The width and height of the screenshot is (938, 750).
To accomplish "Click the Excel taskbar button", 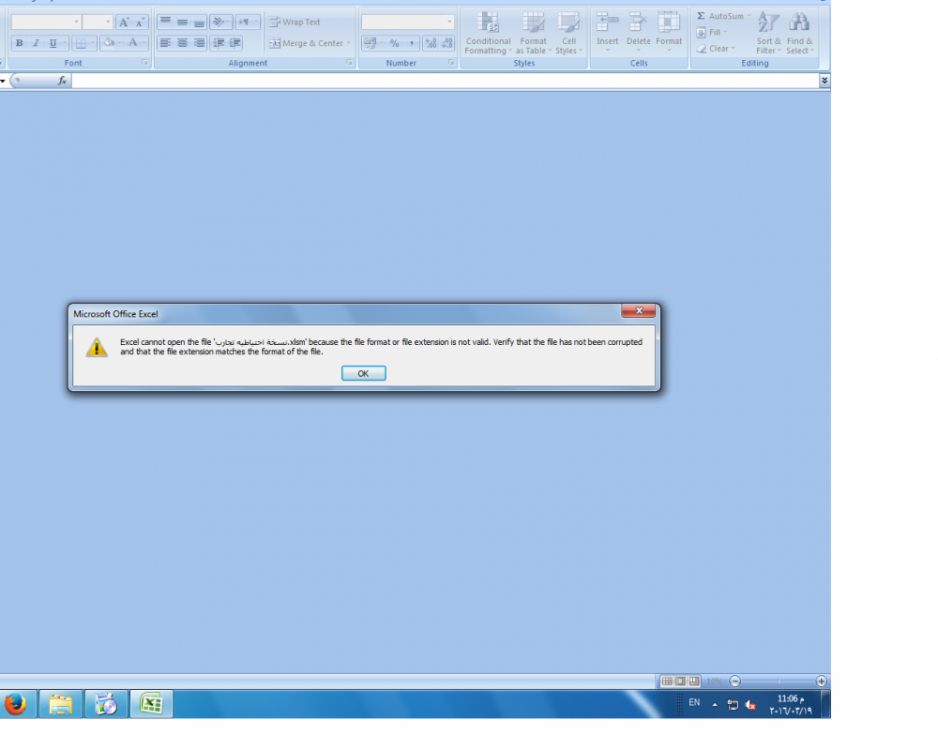I will [151, 704].
